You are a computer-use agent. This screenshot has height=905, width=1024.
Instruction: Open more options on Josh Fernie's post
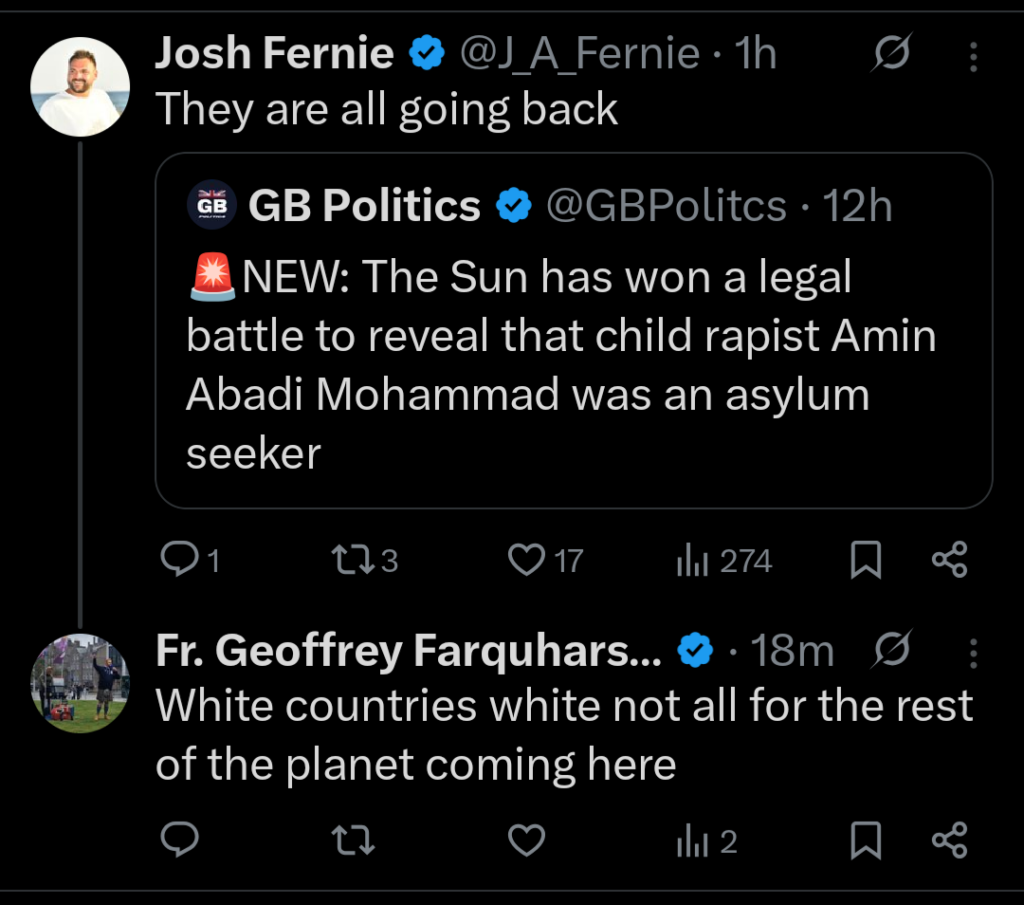[973, 57]
